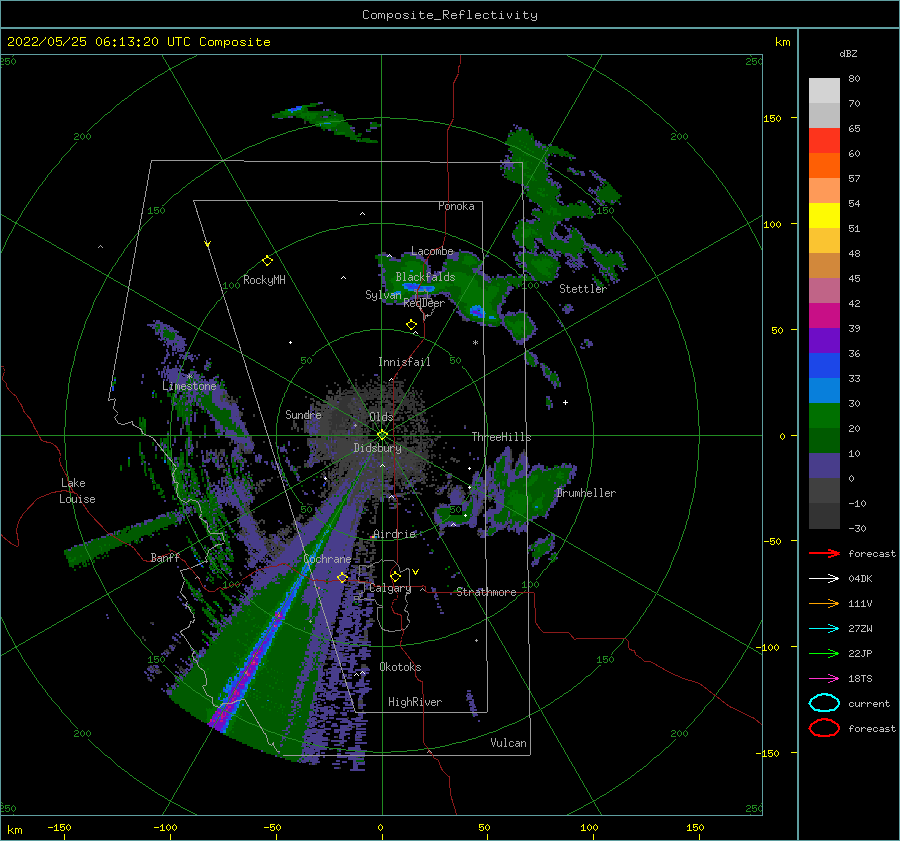Click the cyan current ellipse legend icon
This screenshot has height=841, width=900.
[824, 703]
